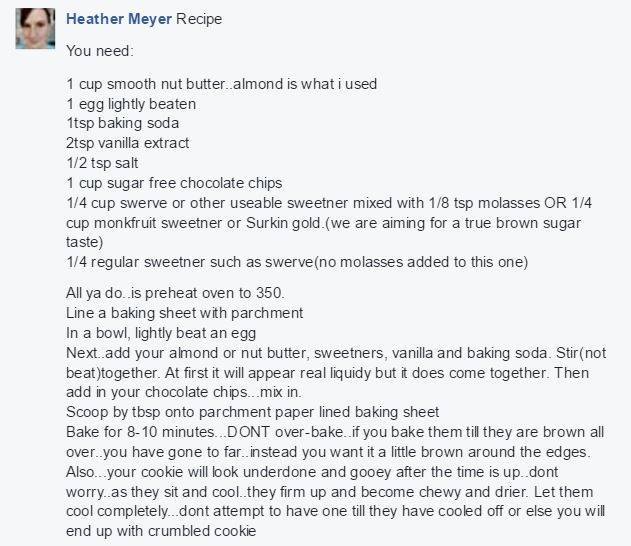This screenshot has width=631, height=546.
Task: Click the 'Surkin gold' monkfruit sweetener line
Action: tap(324, 223)
